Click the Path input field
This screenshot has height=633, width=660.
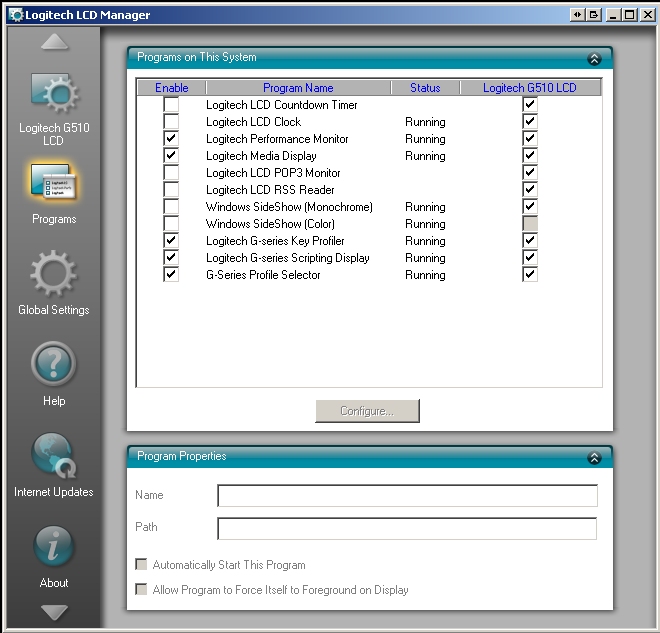point(407,529)
